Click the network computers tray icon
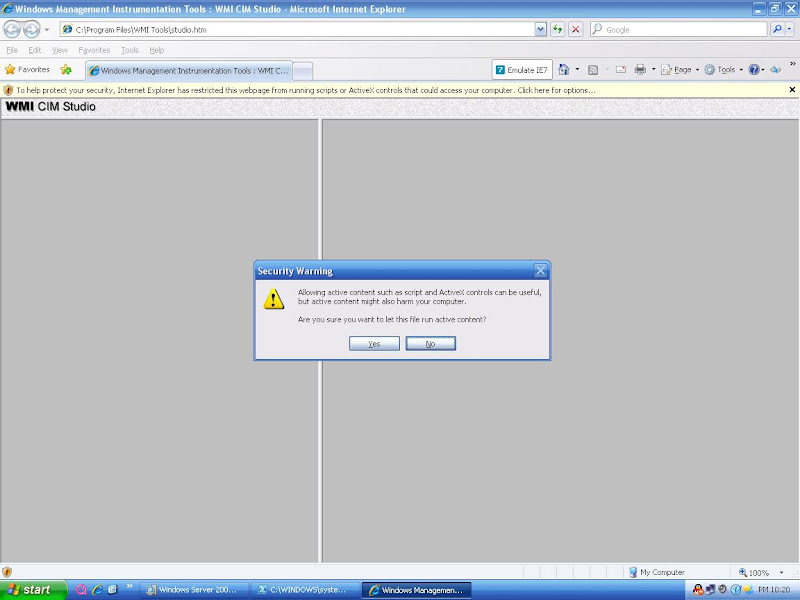The width and height of the screenshot is (800, 600). tap(710, 589)
